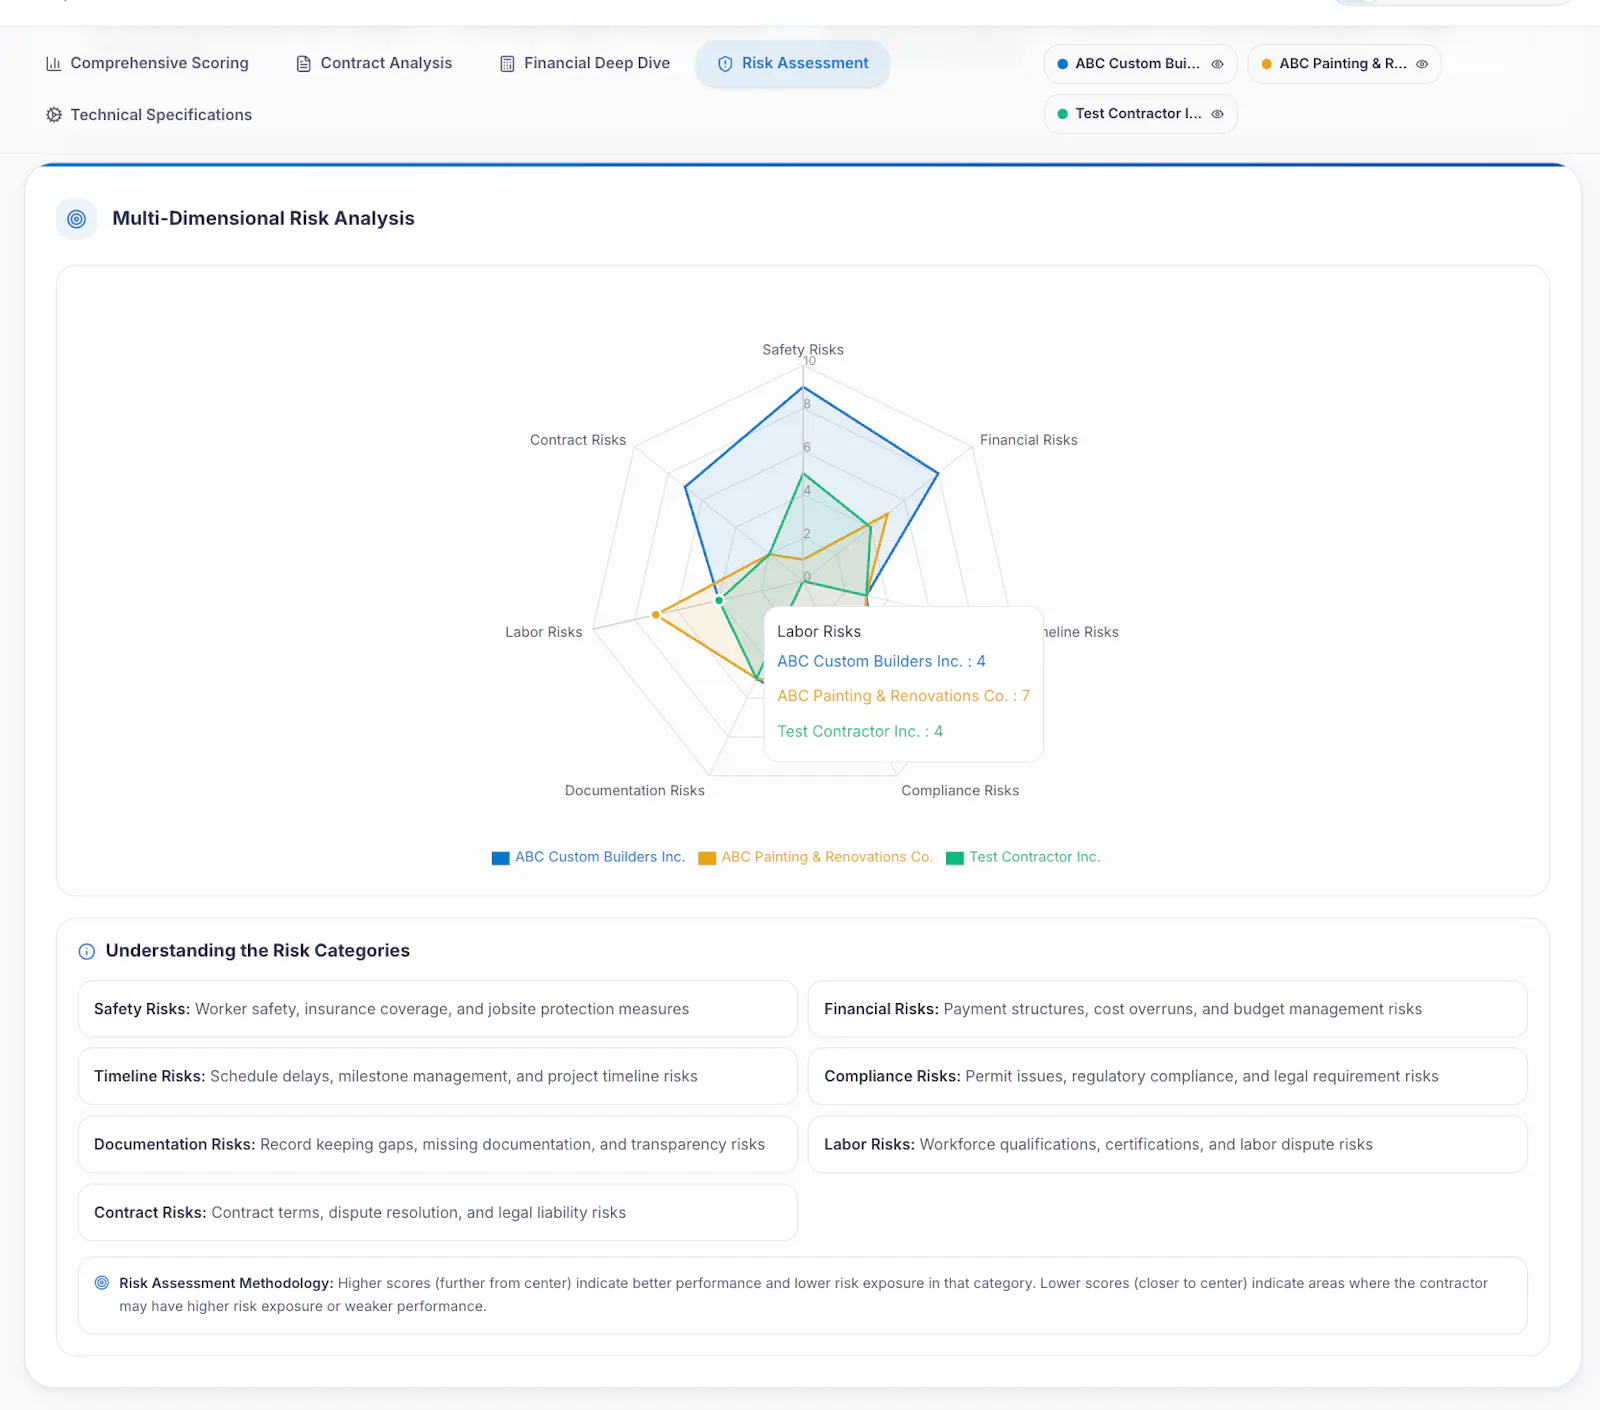
Task: Click the Financial Risks axis label on chart
Action: [1029, 440]
